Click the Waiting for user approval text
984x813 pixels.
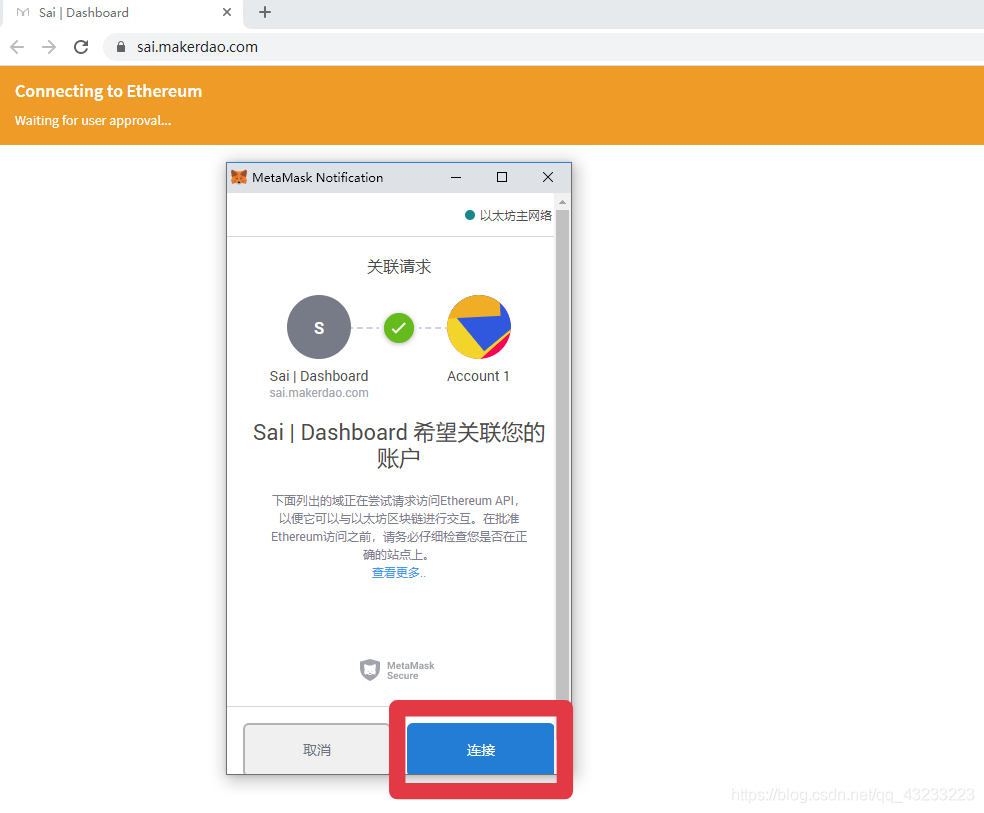click(x=93, y=120)
